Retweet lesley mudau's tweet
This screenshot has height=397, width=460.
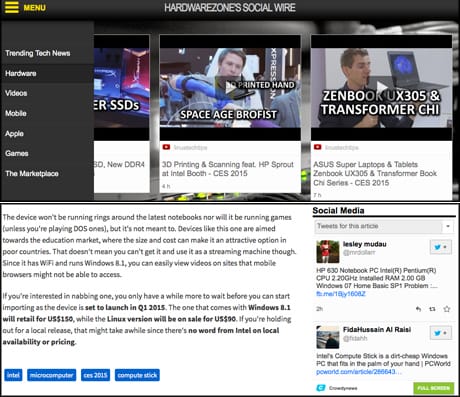click(x=432, y=309)
